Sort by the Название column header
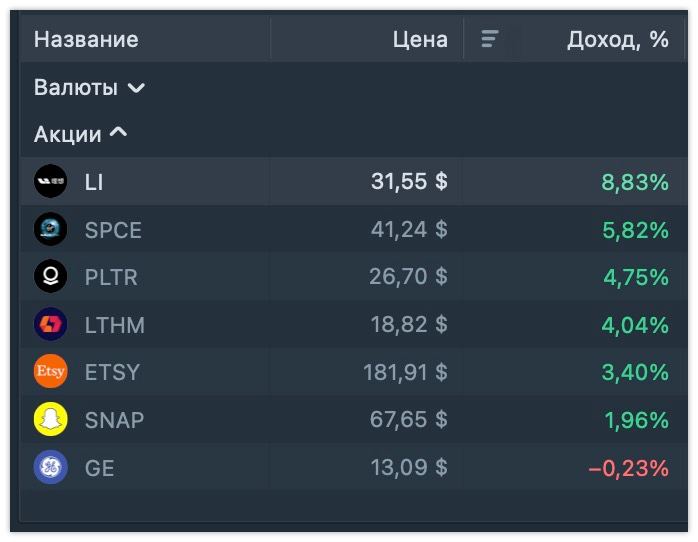 pos(86,39)
